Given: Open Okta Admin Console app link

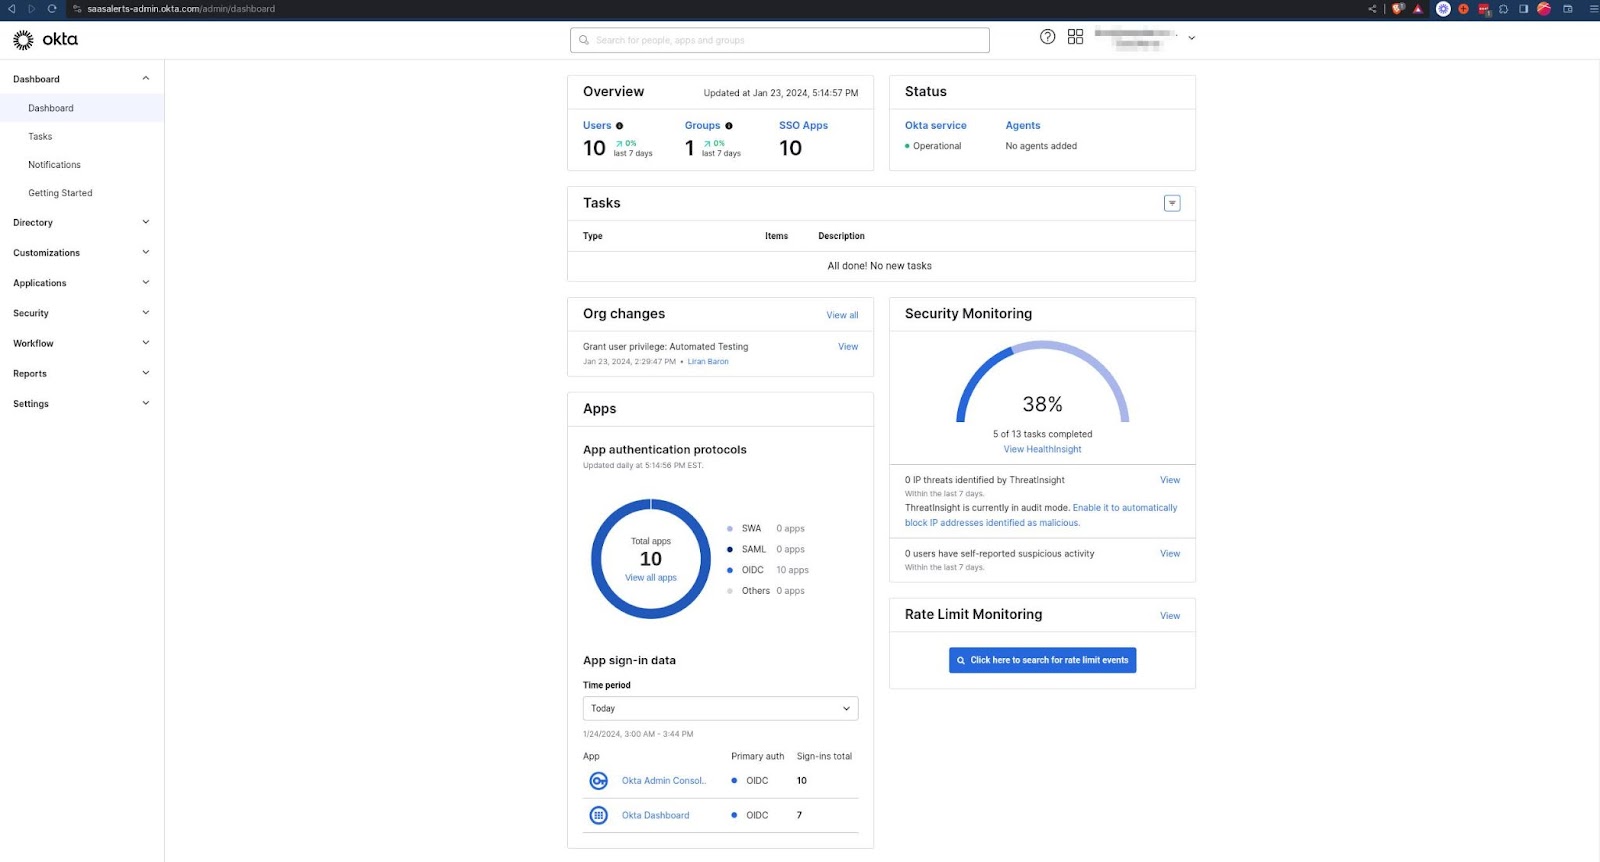Looking at the screenshot, I should pyautogui.click(x=663, y=781).
